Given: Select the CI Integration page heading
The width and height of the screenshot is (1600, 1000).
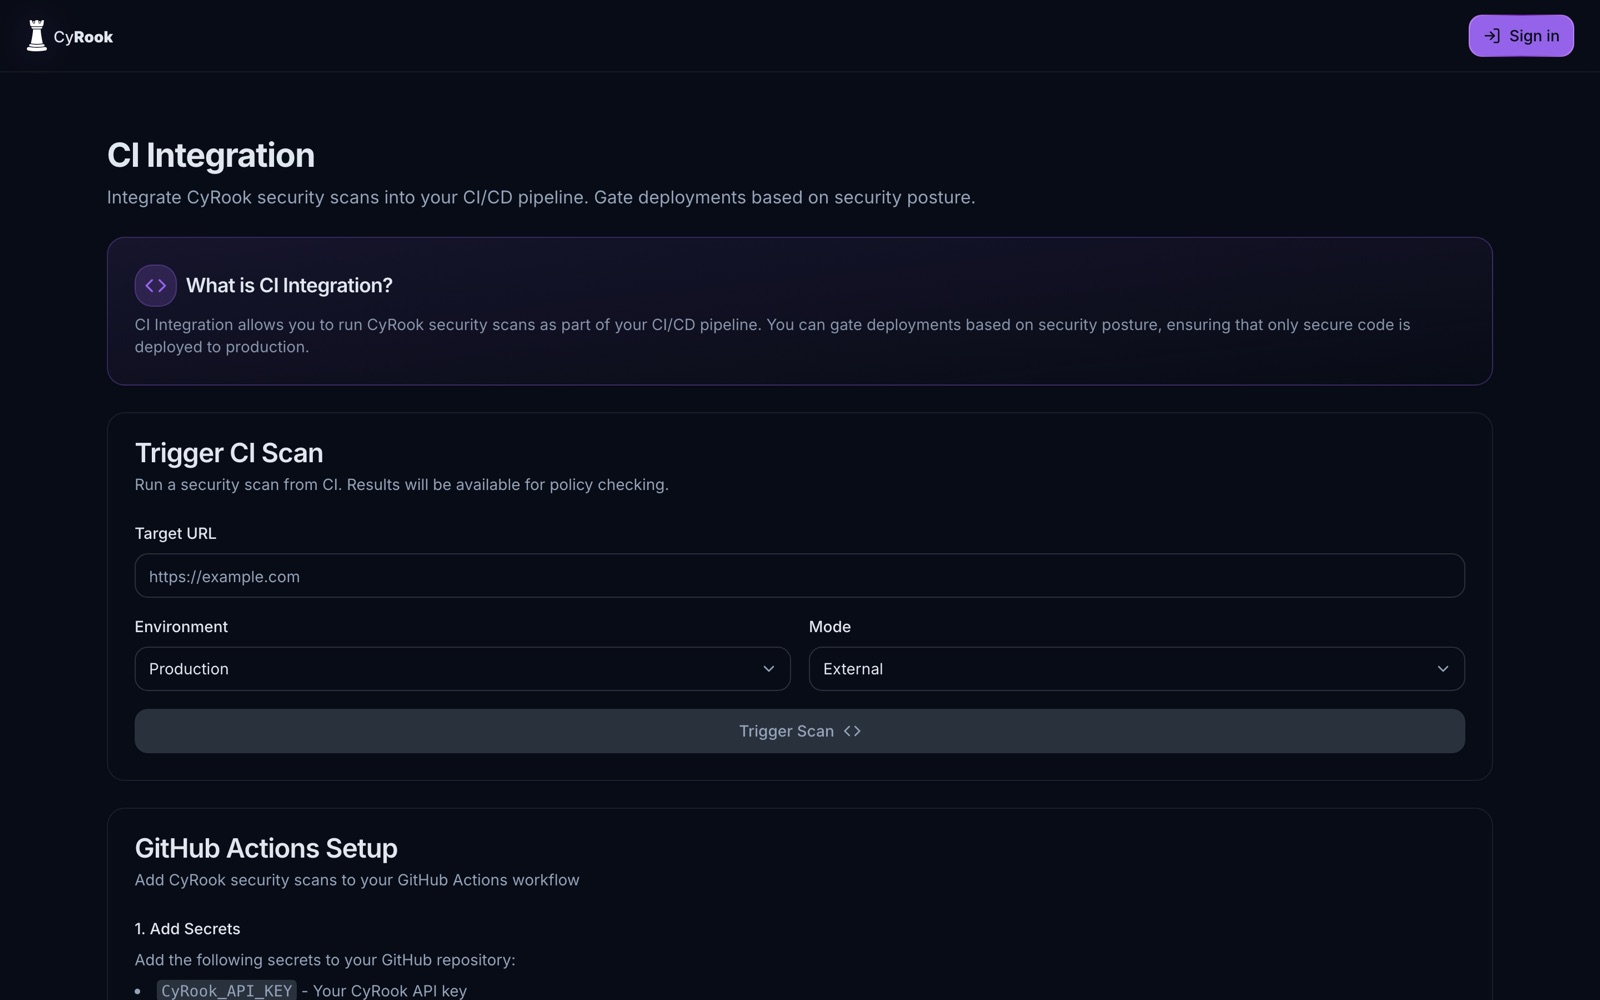Looking at the screenshot, I should click(x=211, y=155).
